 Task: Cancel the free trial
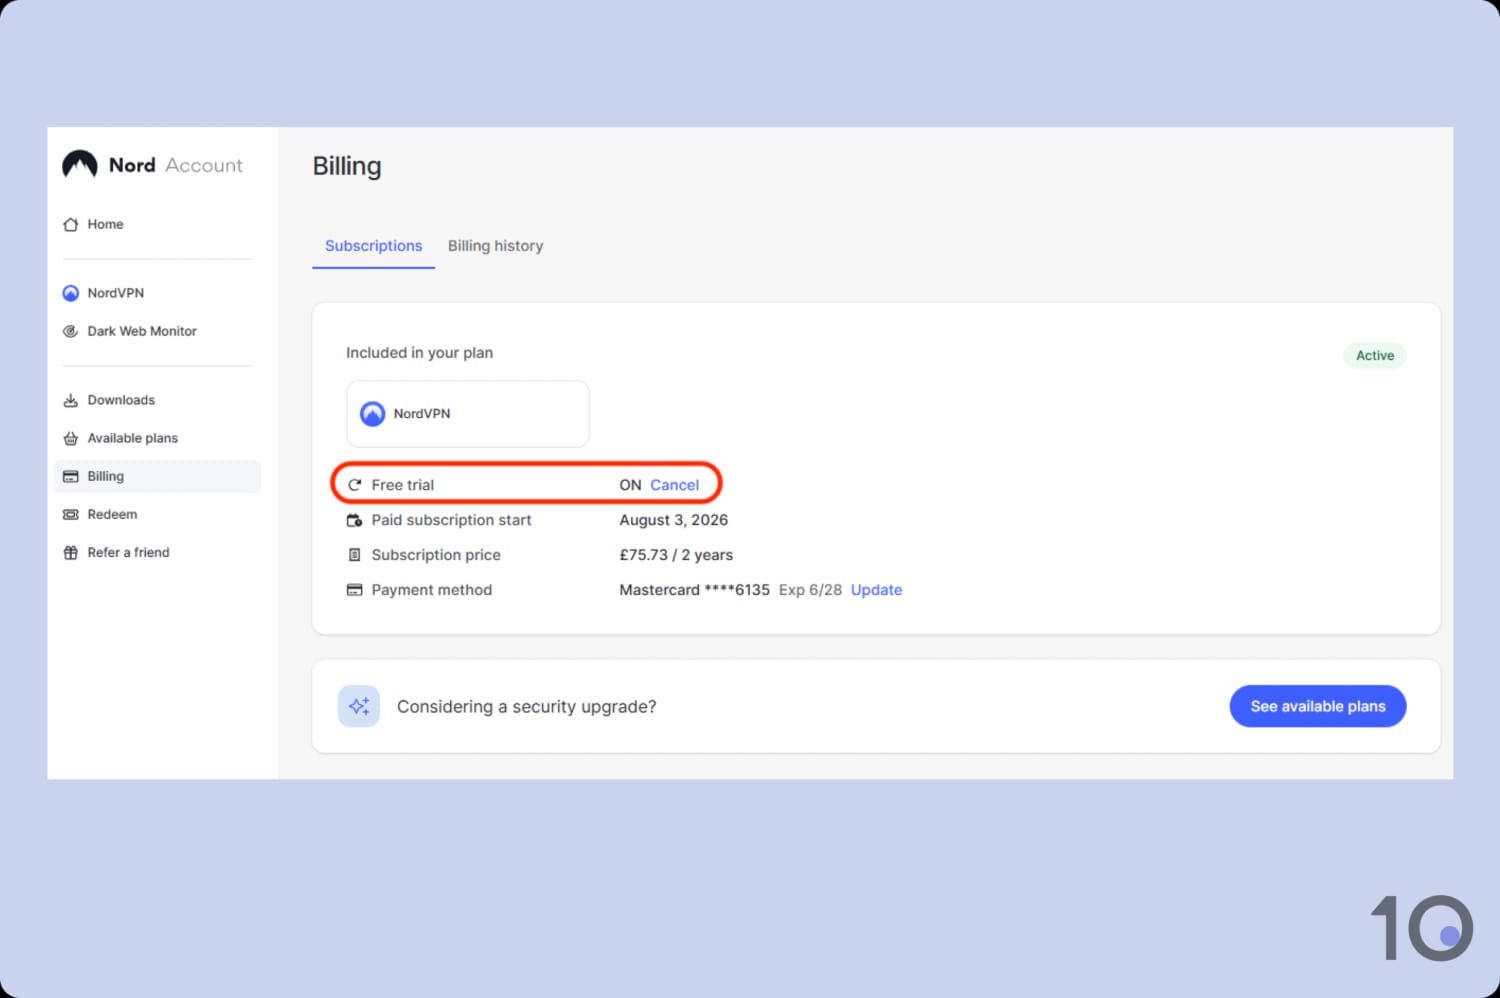(674, 485)
